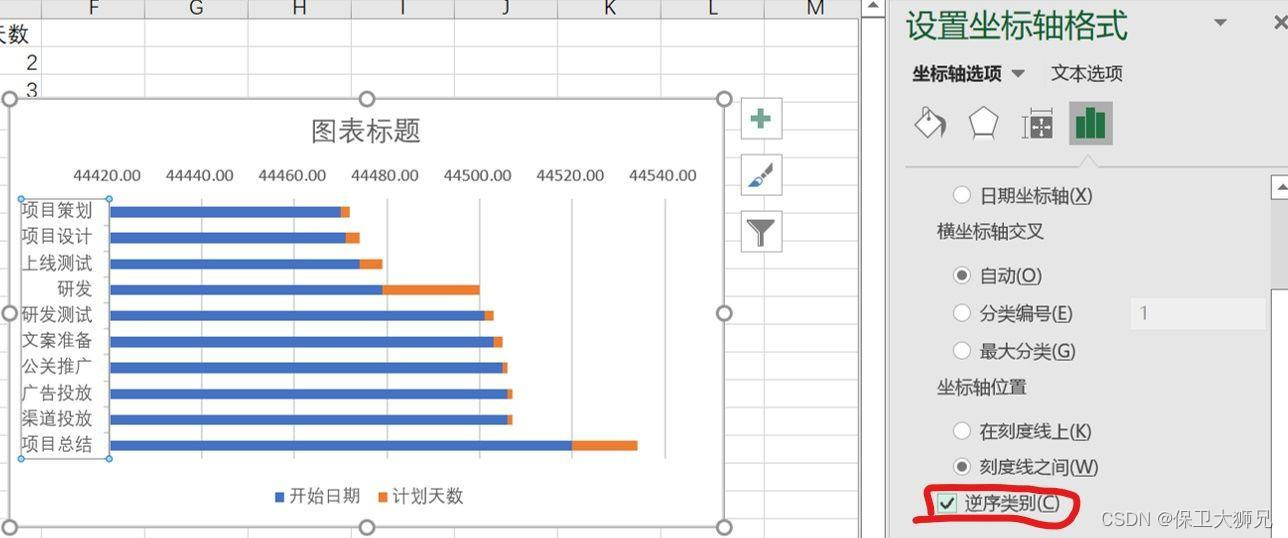Switch to 坐标轴选项 tab
This screenshot has width=1288, height=538.
[957, 73]
